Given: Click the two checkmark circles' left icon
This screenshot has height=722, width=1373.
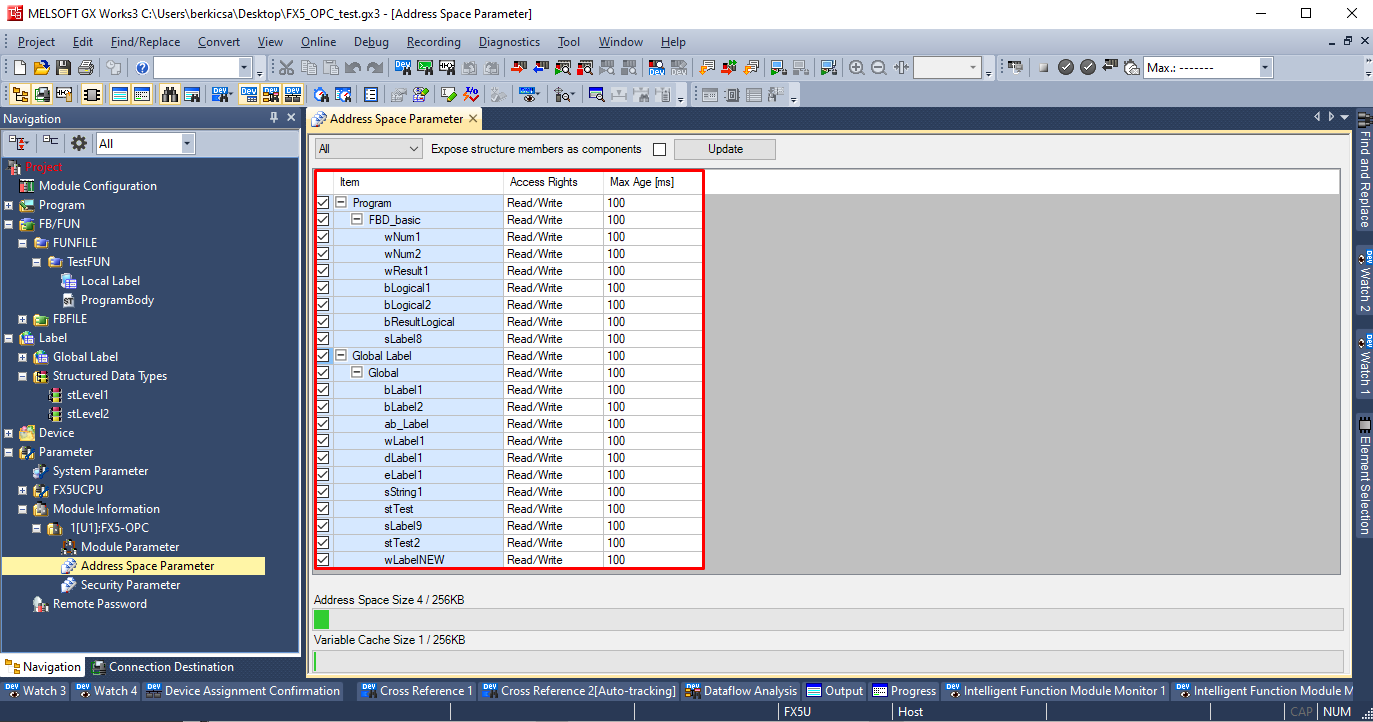Looking at the screenshot, I should 1066,67.
